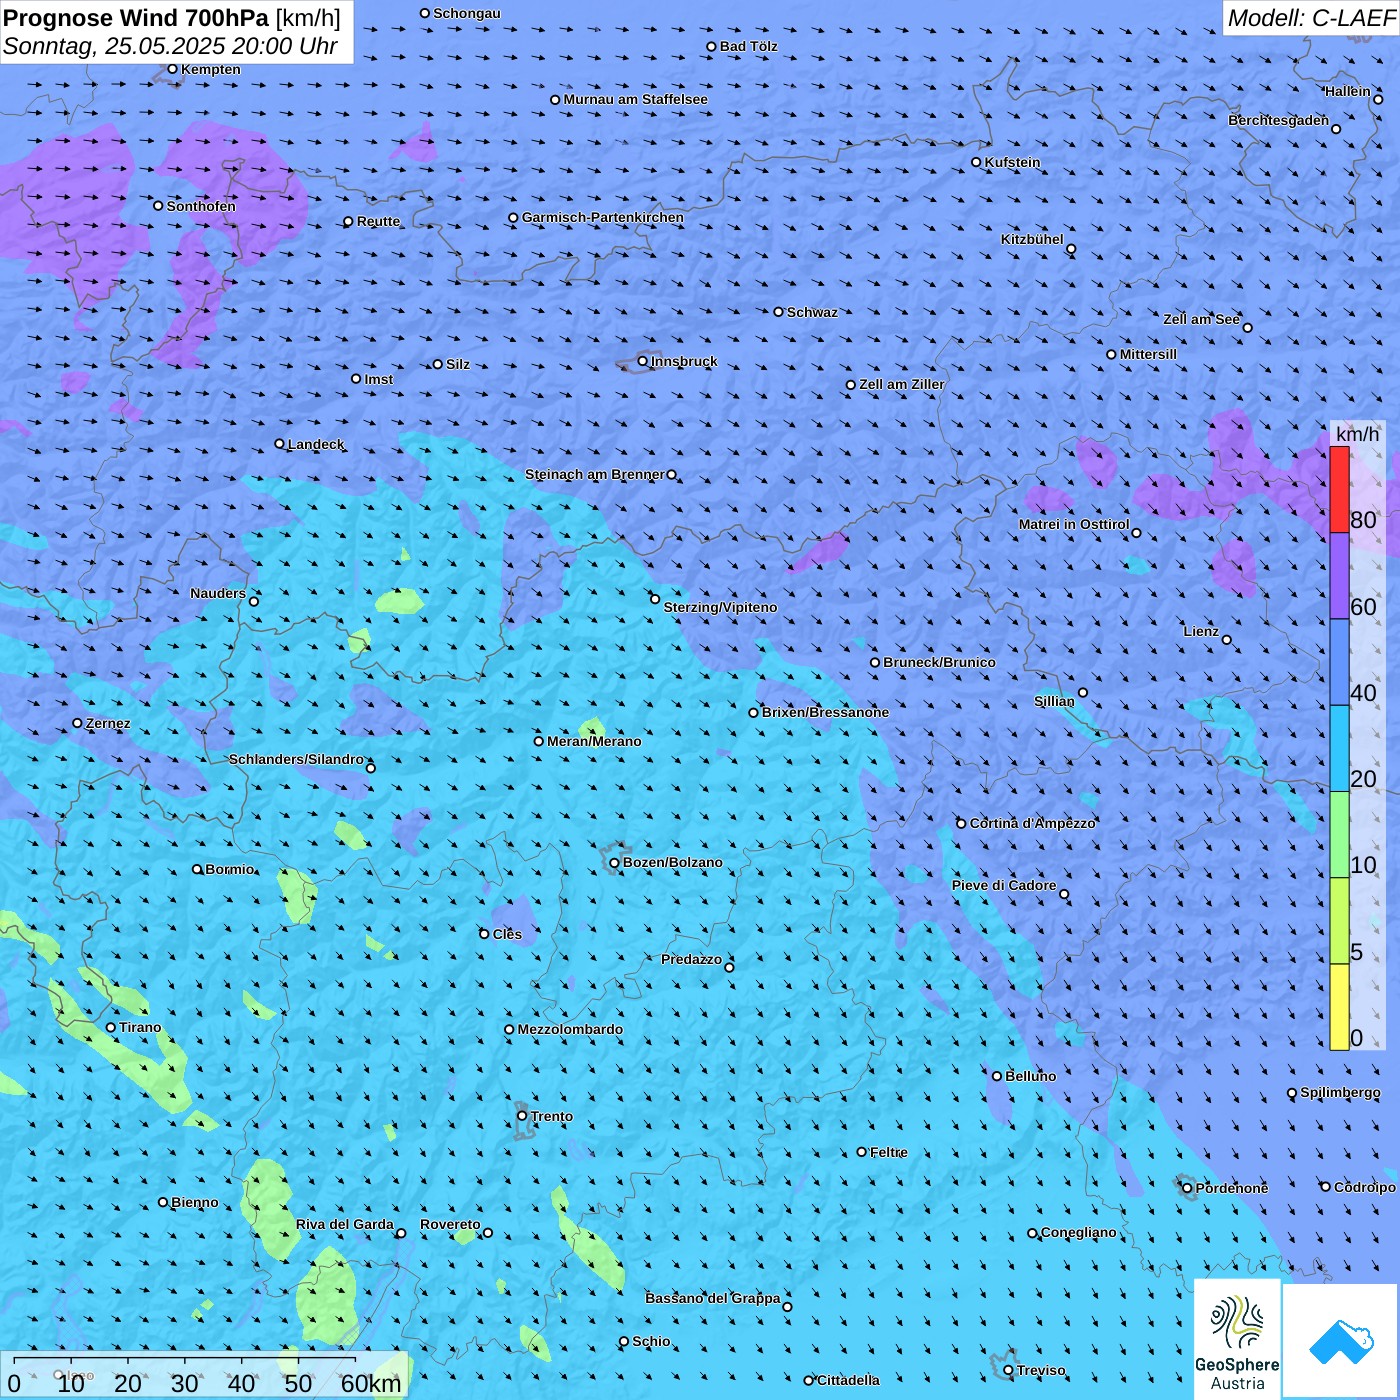Click the 'Conegliano' label

[1078, 1232]
